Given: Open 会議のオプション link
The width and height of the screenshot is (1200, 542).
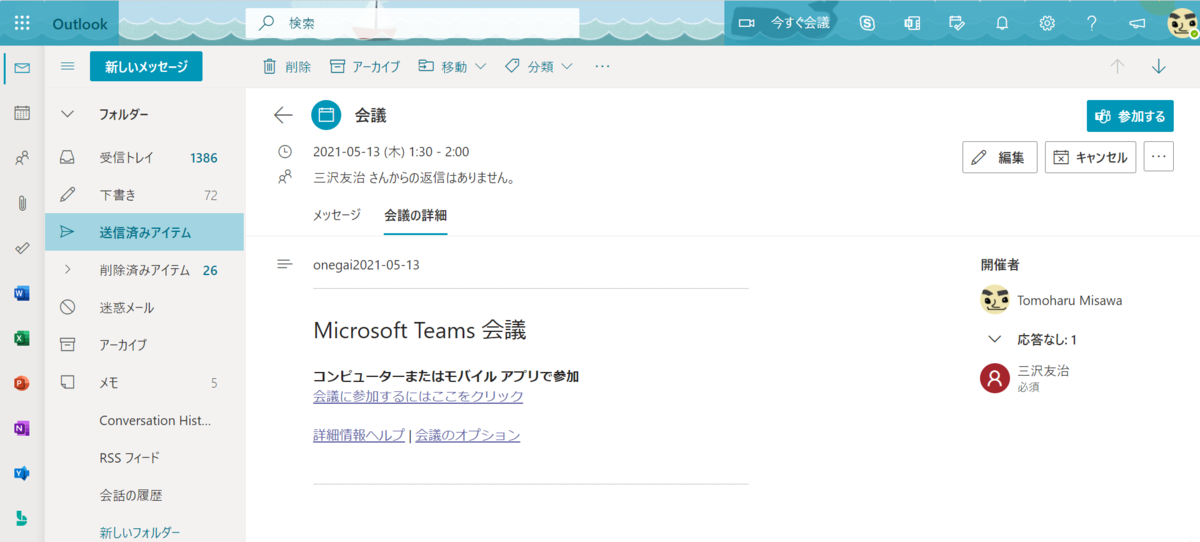Looking at the screenshot, I should tap(468, 435).
